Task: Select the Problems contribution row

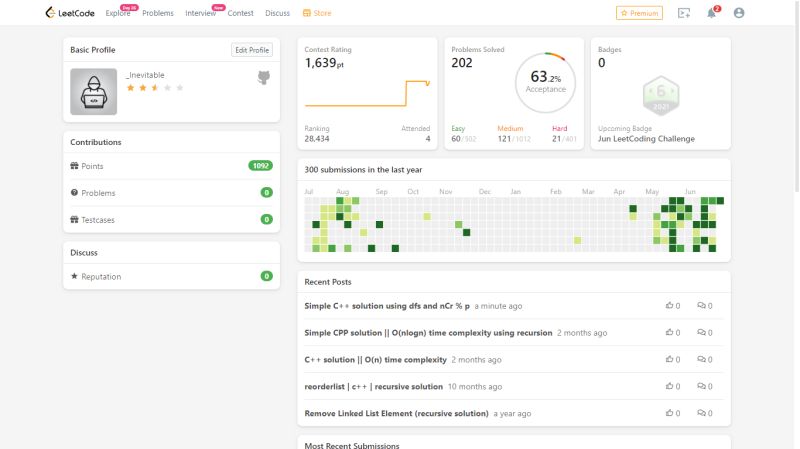Action: click(x=171, y=193)
